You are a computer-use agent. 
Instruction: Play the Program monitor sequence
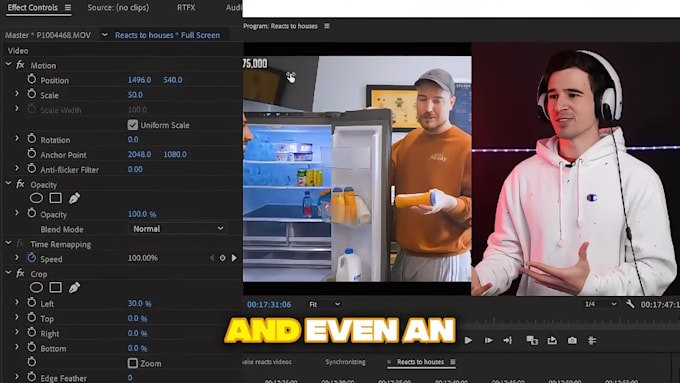pos(468,340)
